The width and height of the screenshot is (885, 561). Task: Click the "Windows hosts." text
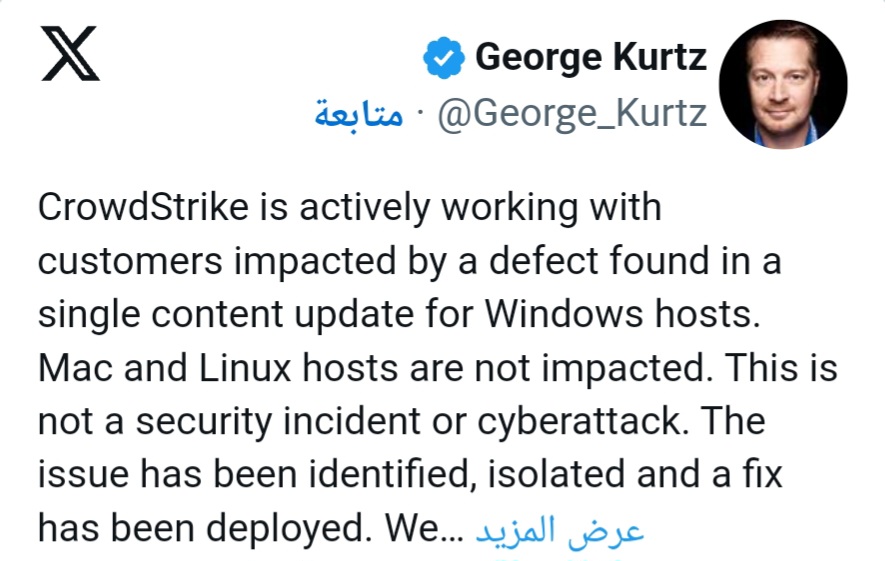pyautogui.click(x=618, y=316)
